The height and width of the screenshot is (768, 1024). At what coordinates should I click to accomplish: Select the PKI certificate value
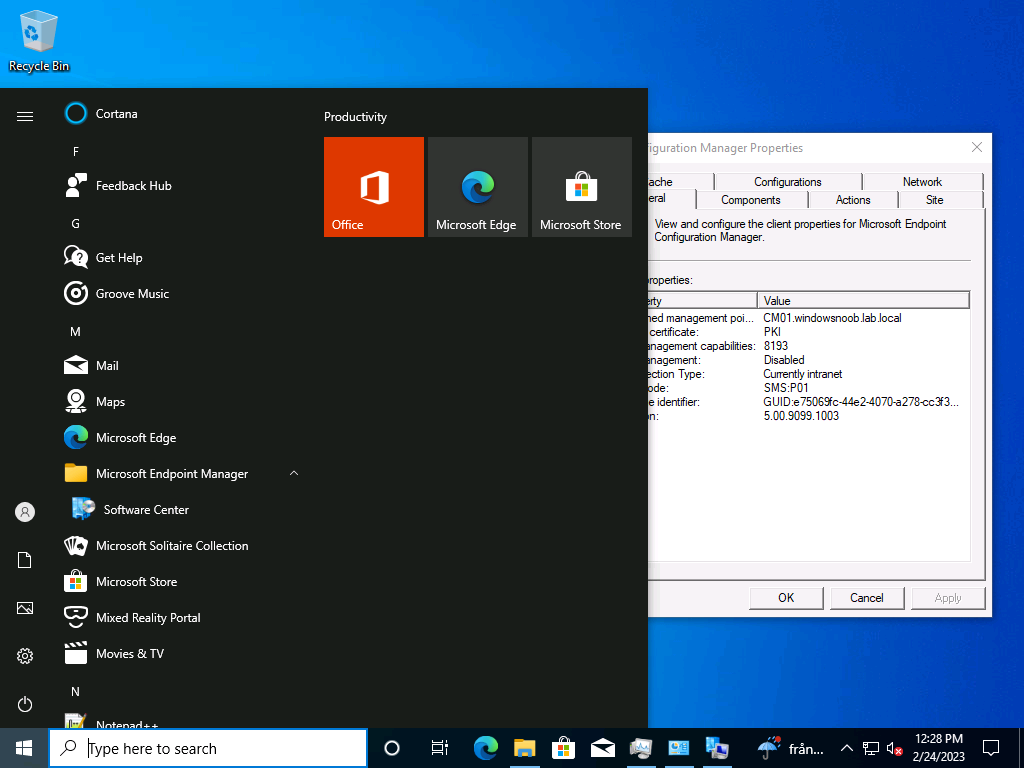[773, 332]
